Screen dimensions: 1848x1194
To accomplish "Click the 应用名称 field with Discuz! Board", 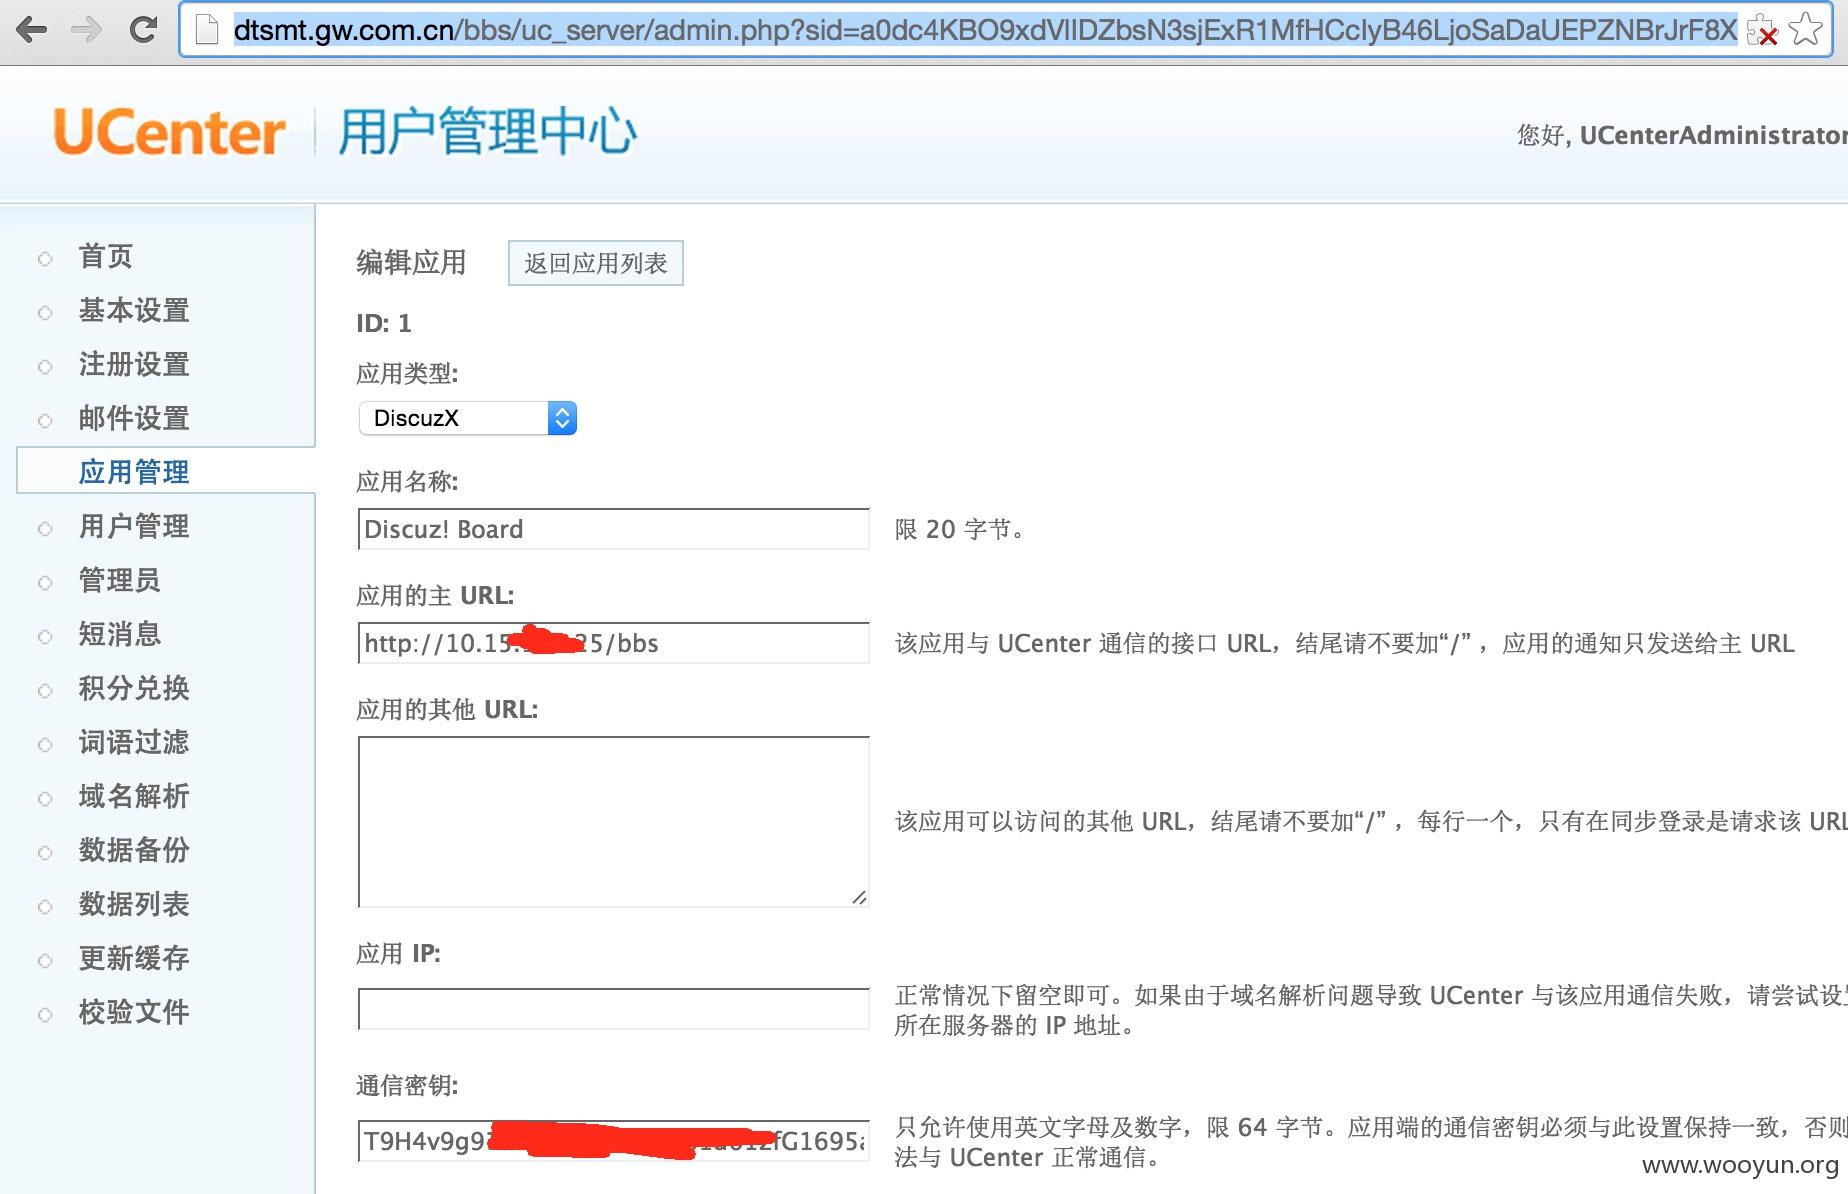I will click(x=614, y=529).
